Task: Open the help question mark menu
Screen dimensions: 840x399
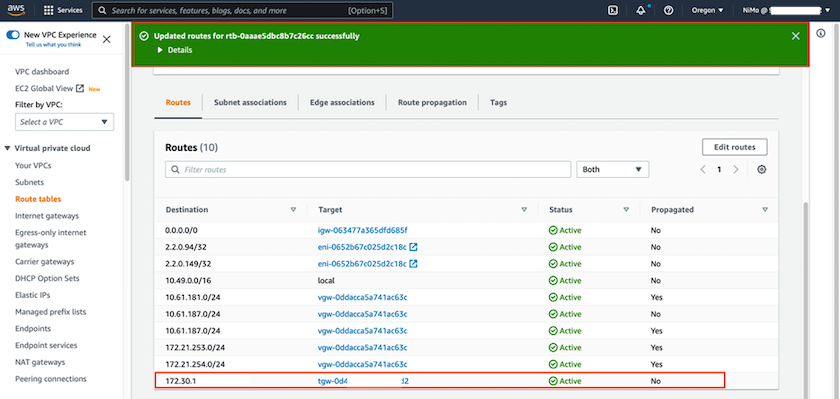Action: tap(668, 10)
